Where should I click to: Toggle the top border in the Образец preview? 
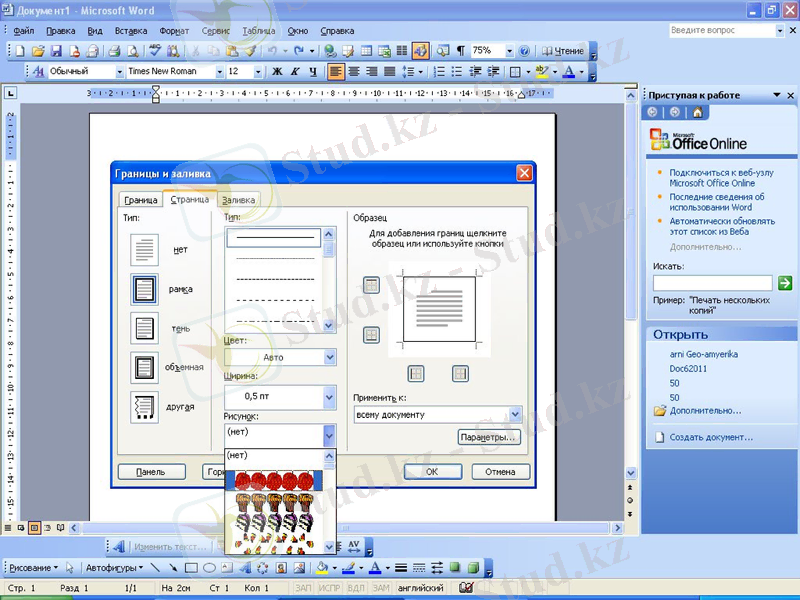pyautogui.click(x=371, y=284)
